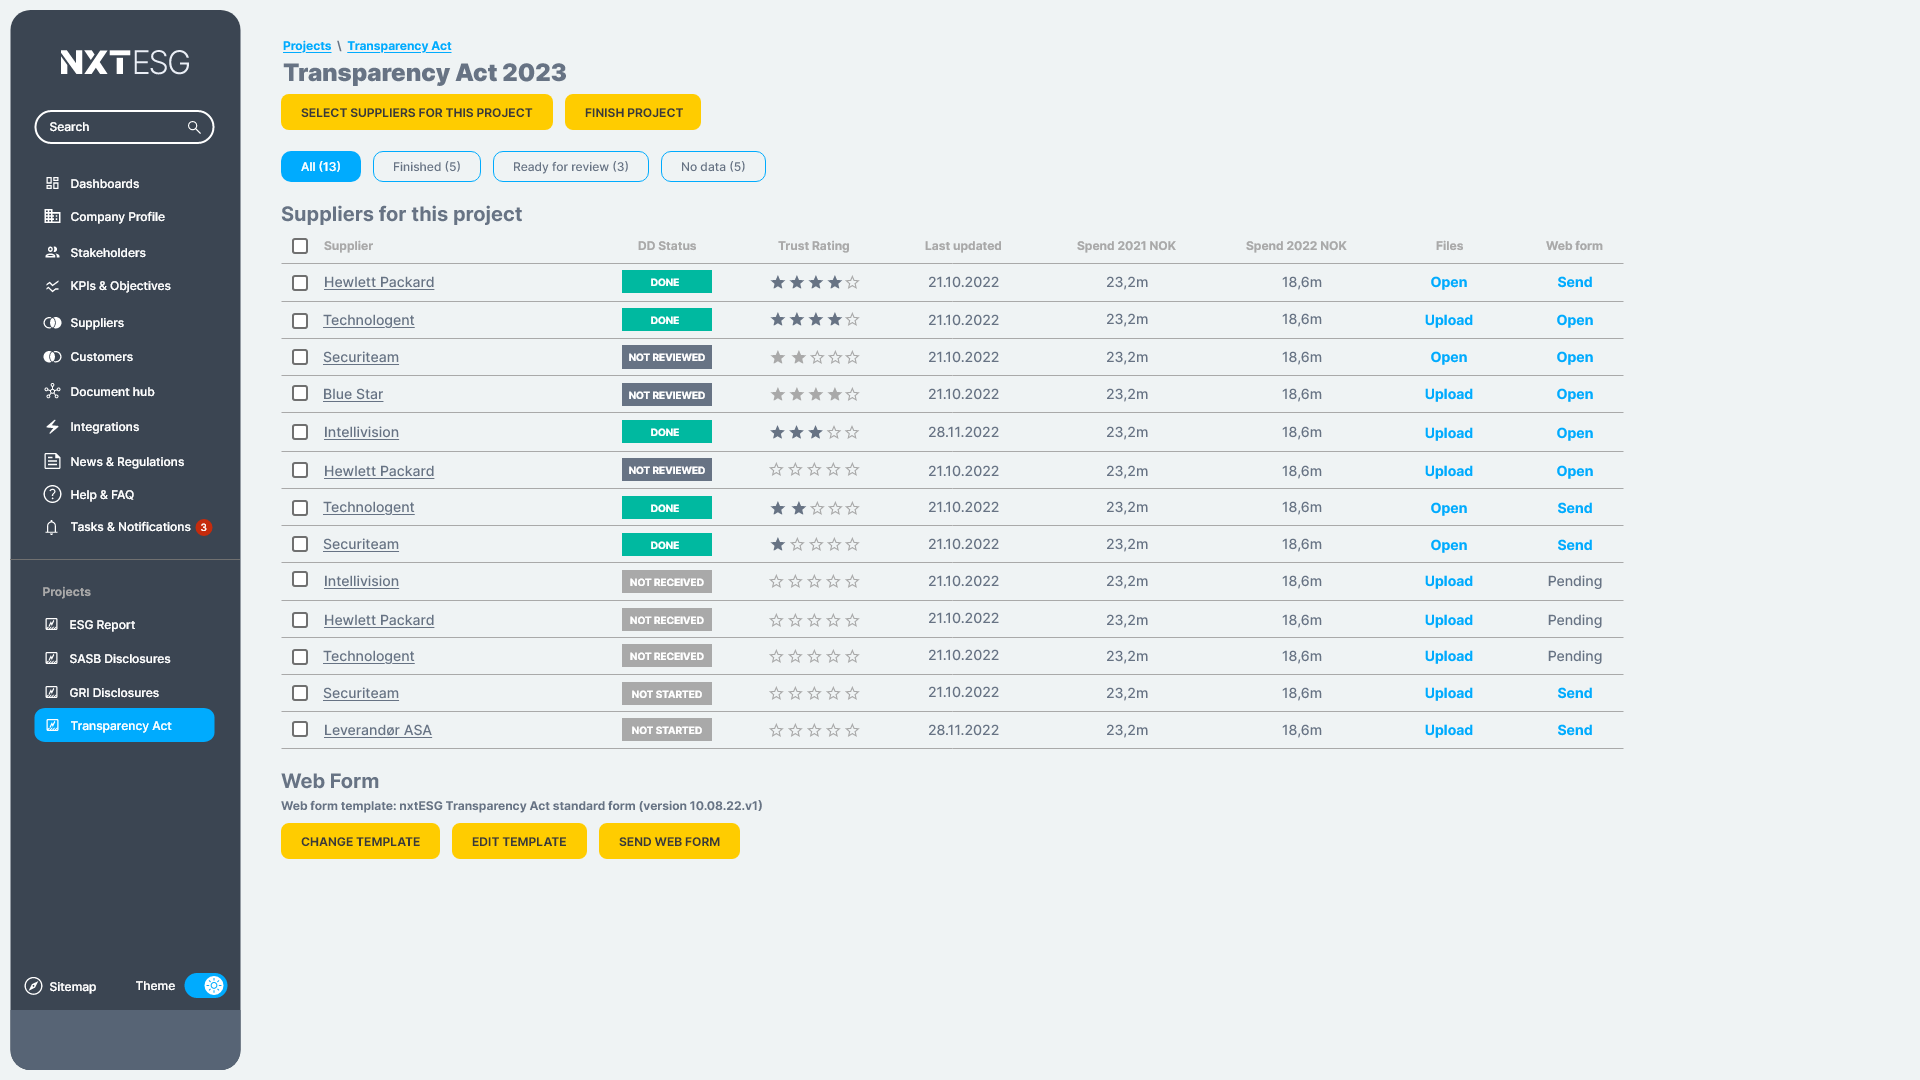Follow the Transparency Act breadcrumb link
This screenshot has height=1080, width=1920.
399,46
